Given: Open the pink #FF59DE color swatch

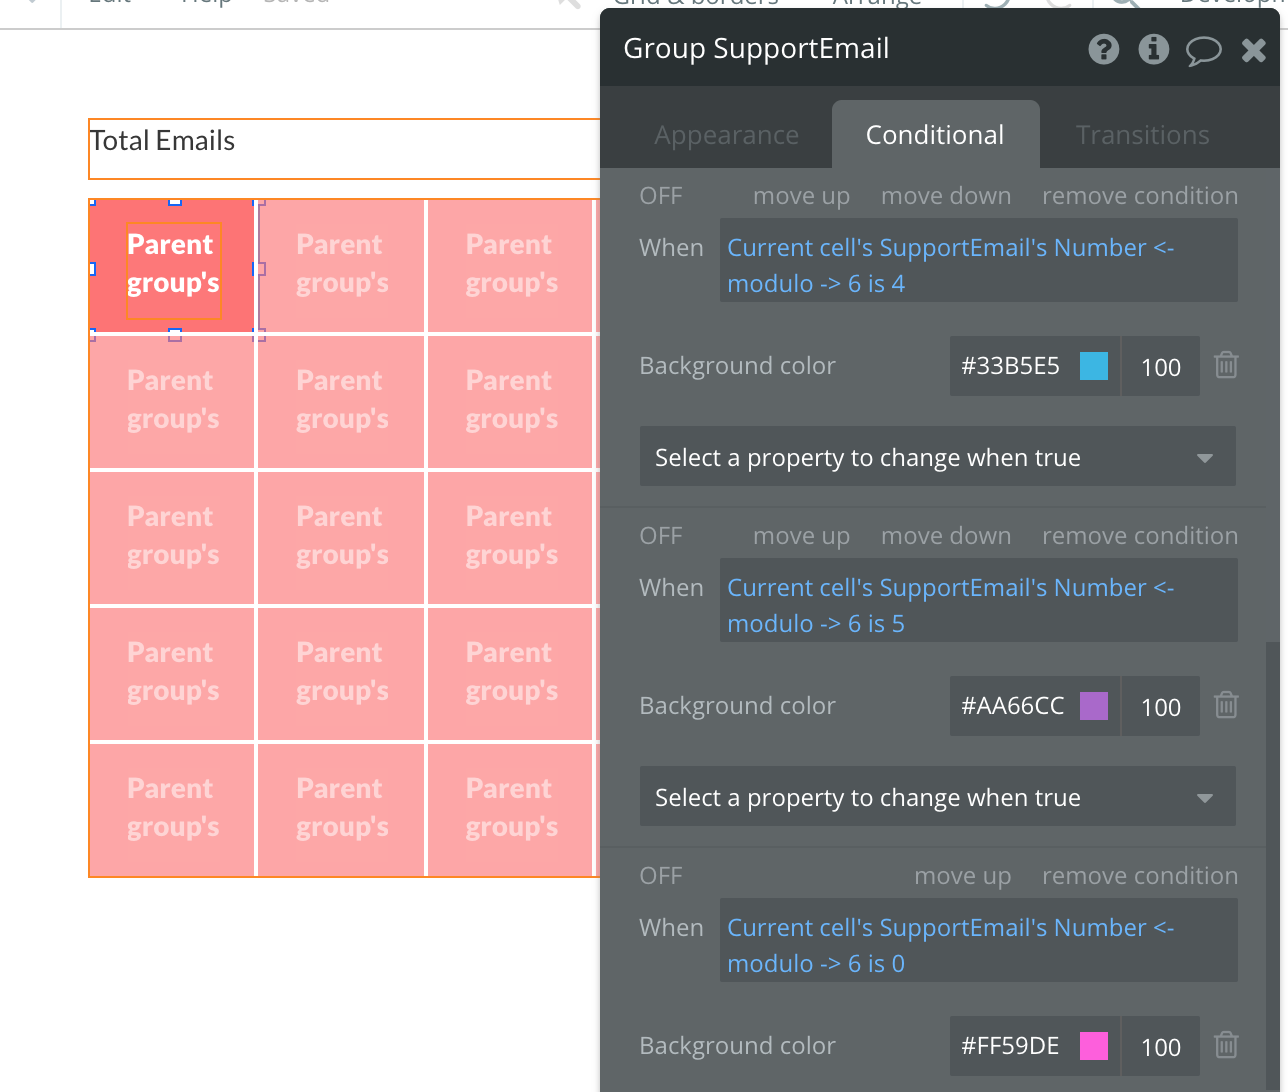Looking at the screenshot, I should 1094,1046.
